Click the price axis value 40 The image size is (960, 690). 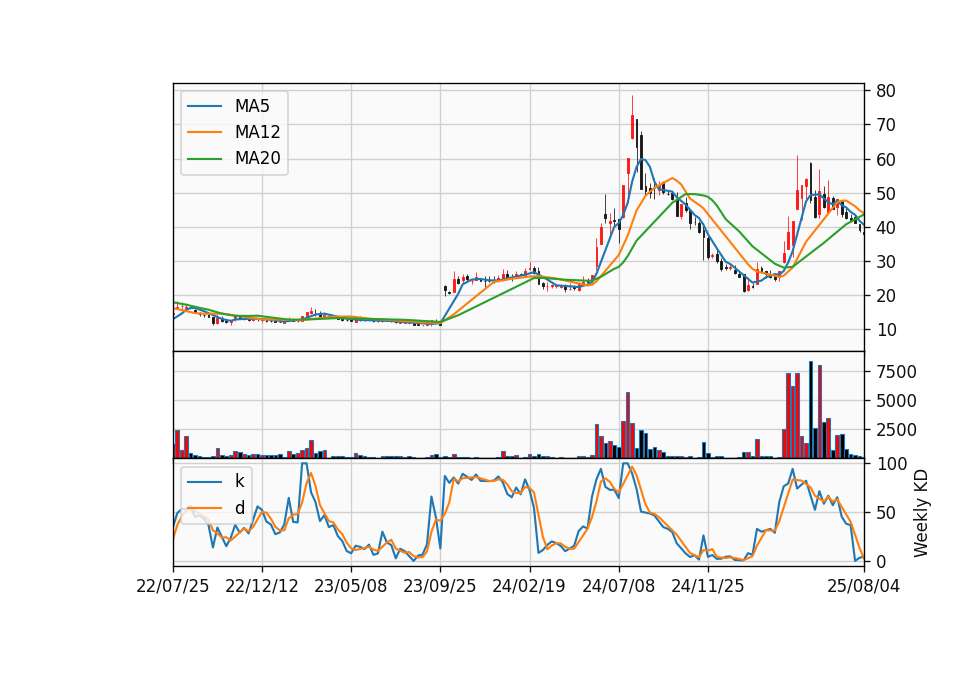coord(886,228)
